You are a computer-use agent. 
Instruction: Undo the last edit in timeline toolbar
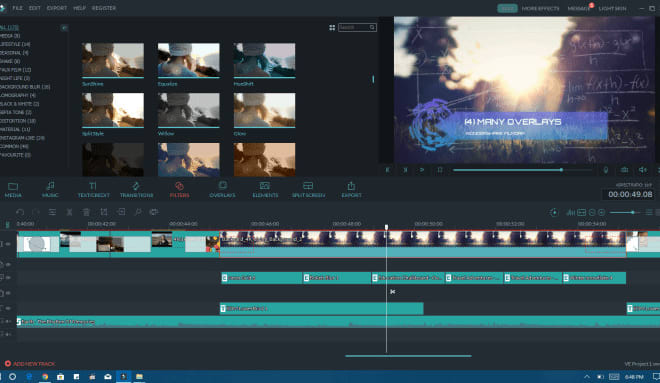20,212
